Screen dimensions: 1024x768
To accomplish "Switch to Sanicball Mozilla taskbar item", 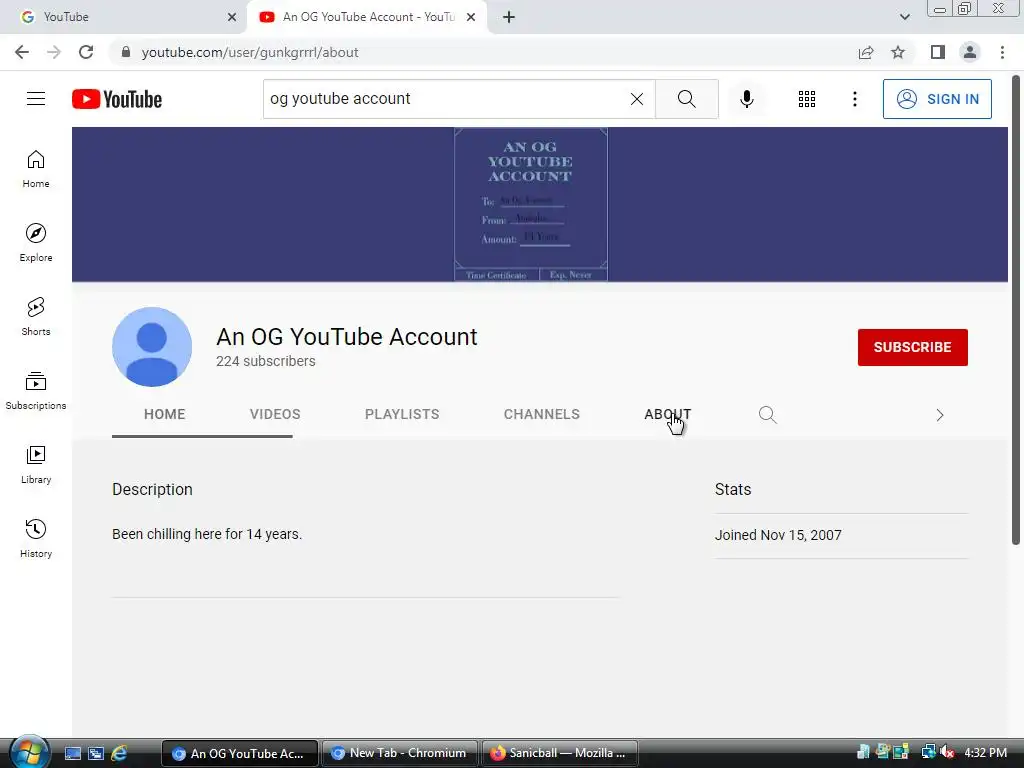I will [559, 753].
